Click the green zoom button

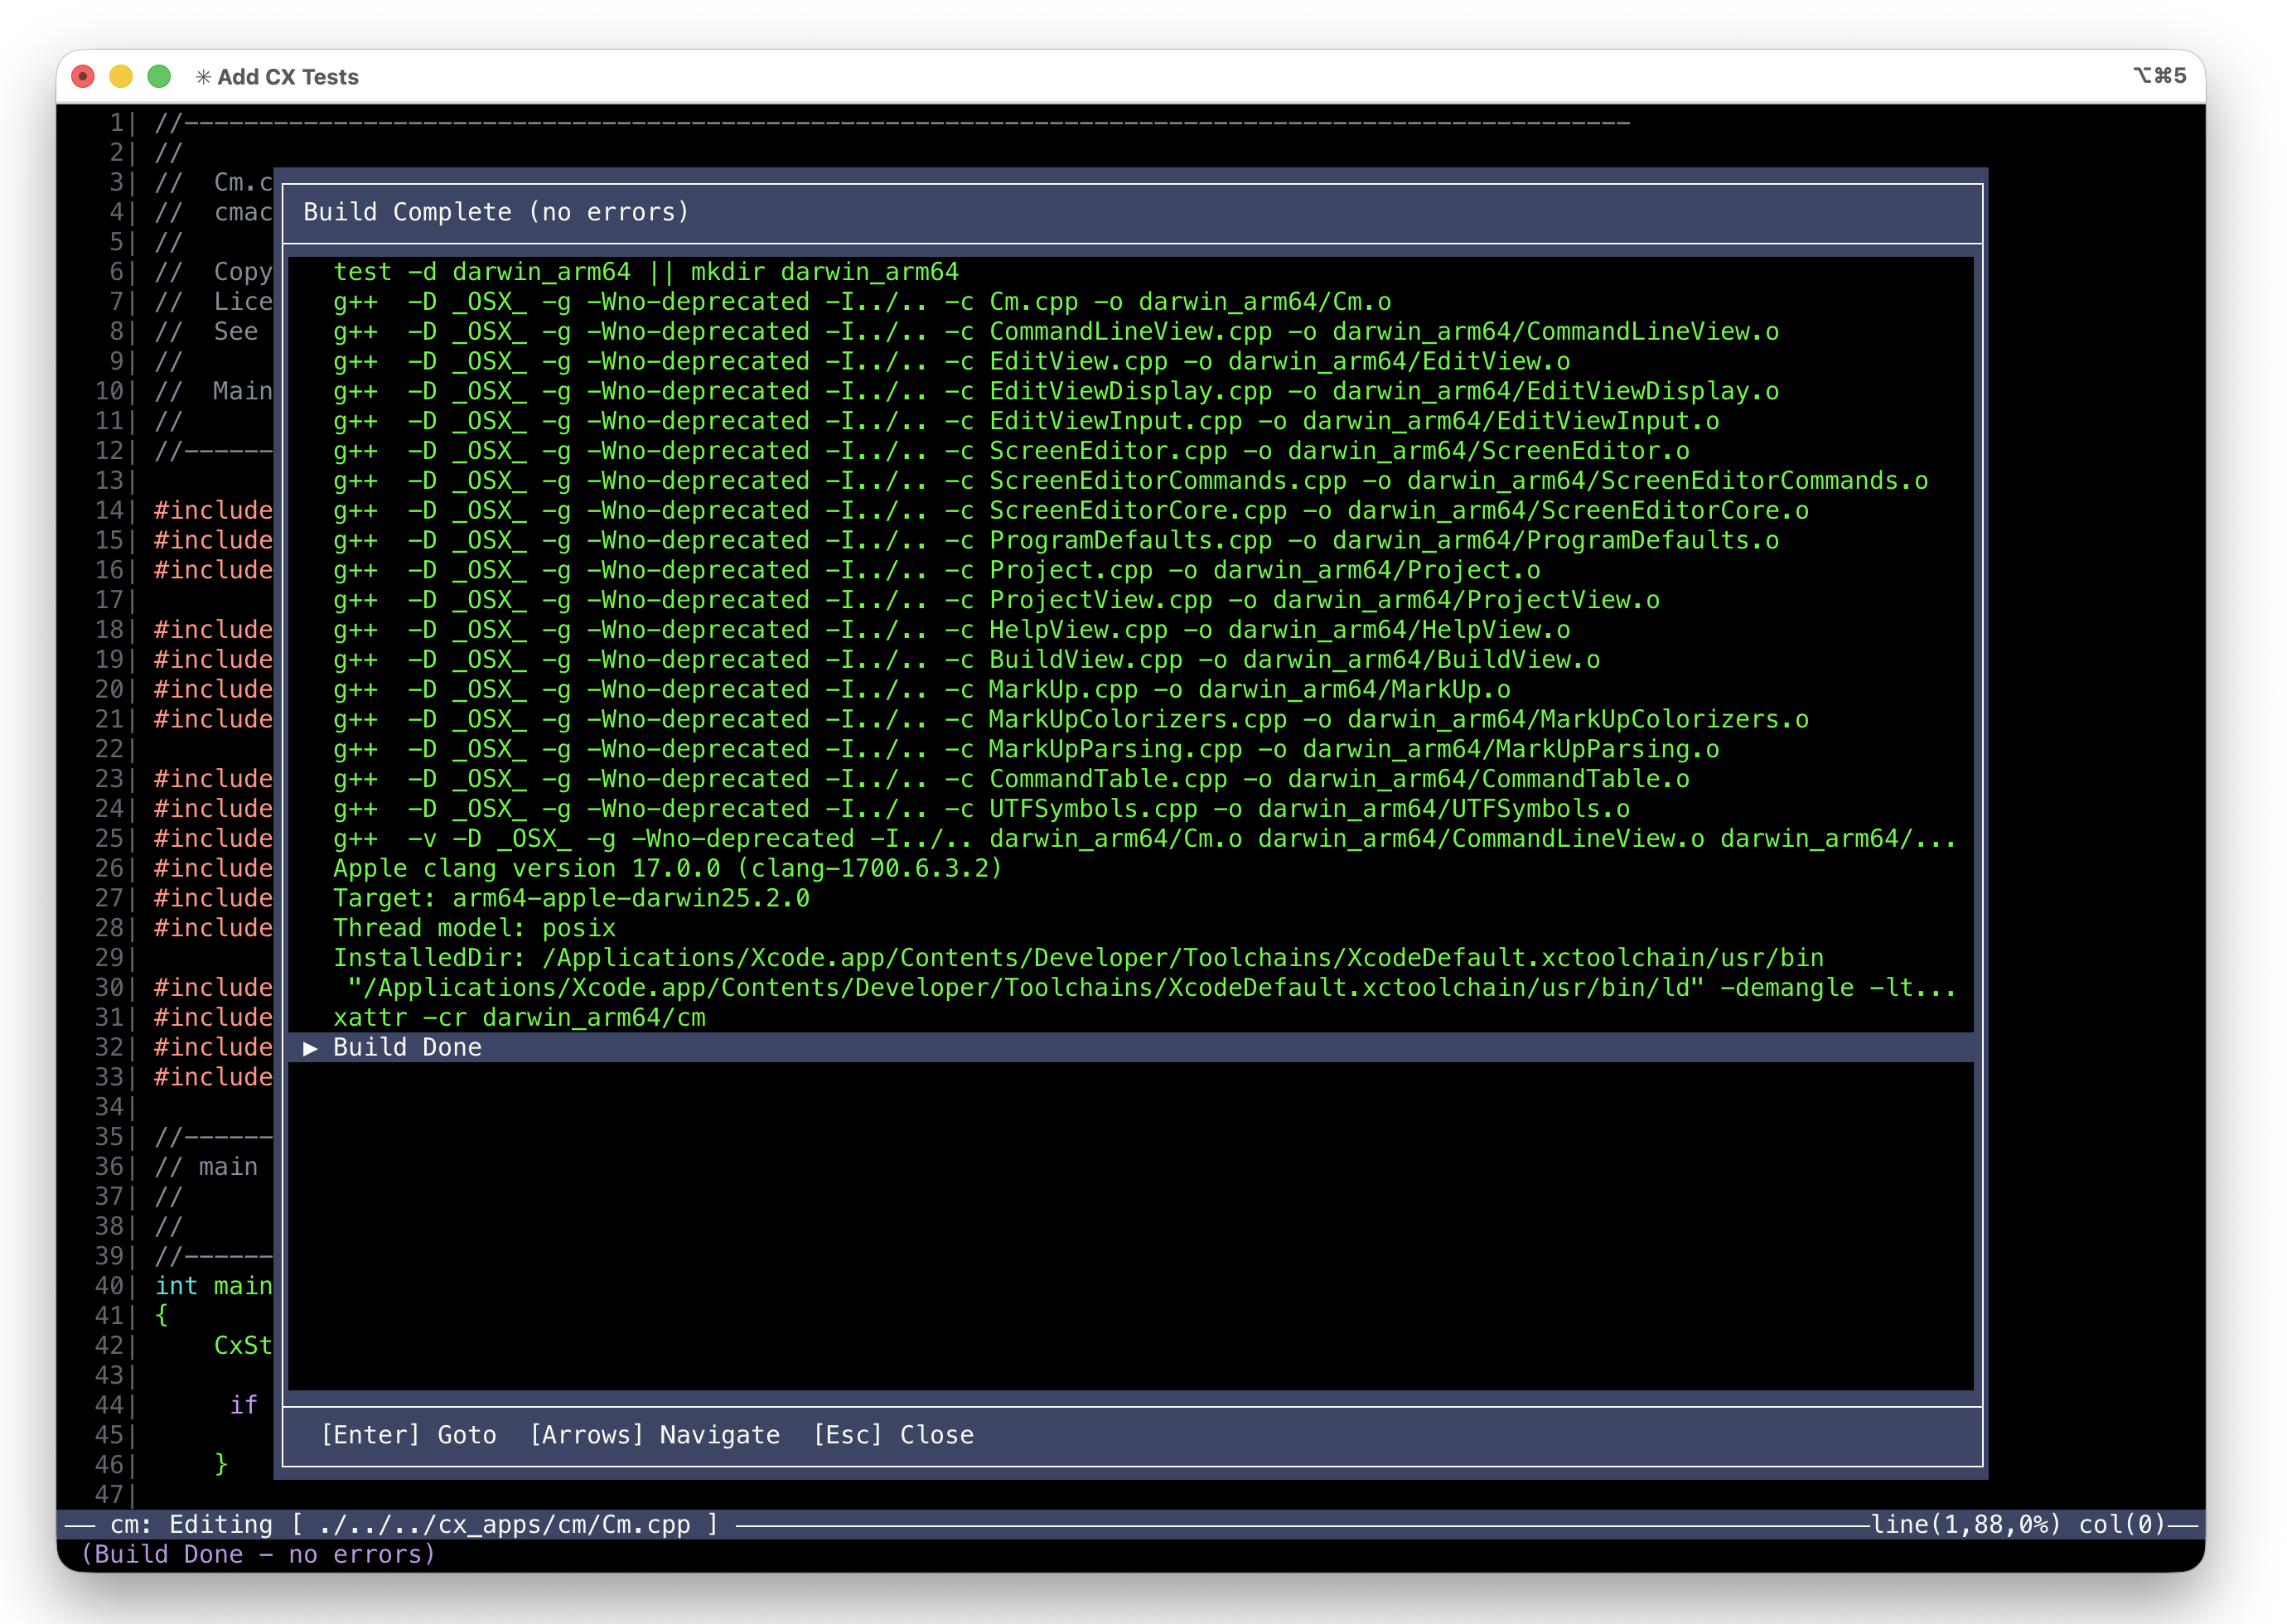[x=159, y=75]
